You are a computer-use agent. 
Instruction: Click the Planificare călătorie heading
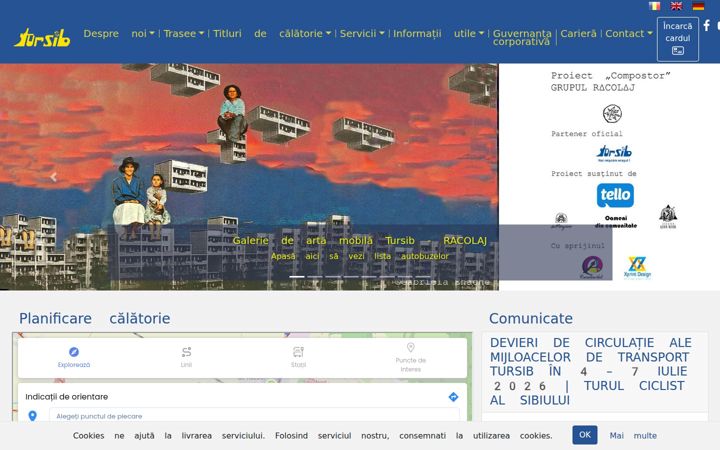click(x=95, y=318)
